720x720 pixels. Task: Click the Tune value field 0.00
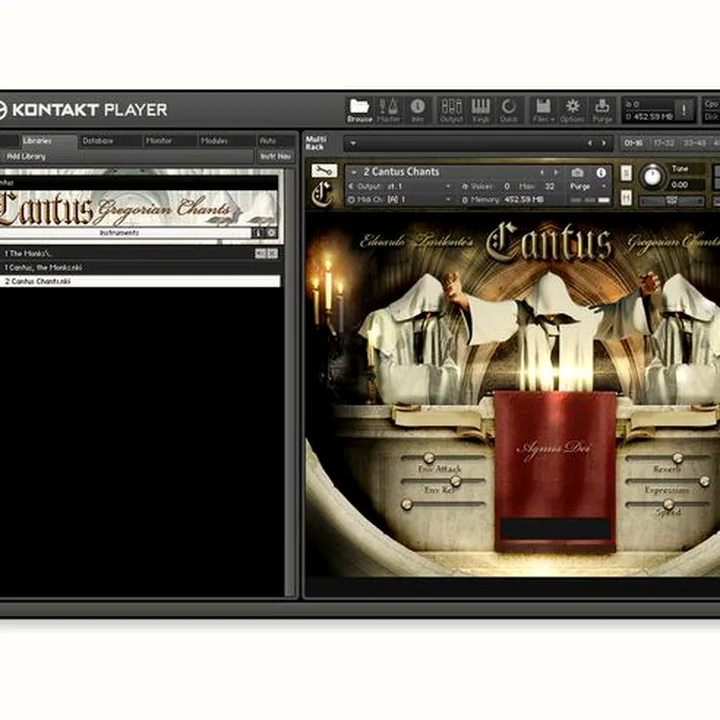(686, 185)
